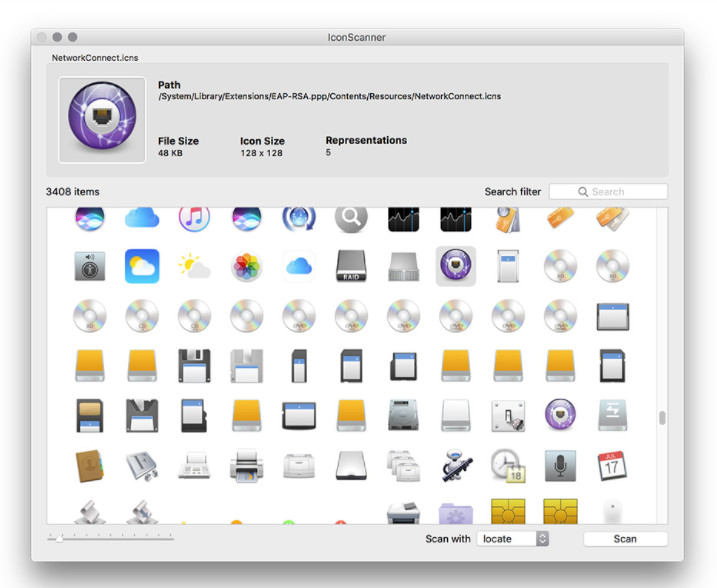Select the stacked printer pool icon
717x588 pixels.
point(403,466)
